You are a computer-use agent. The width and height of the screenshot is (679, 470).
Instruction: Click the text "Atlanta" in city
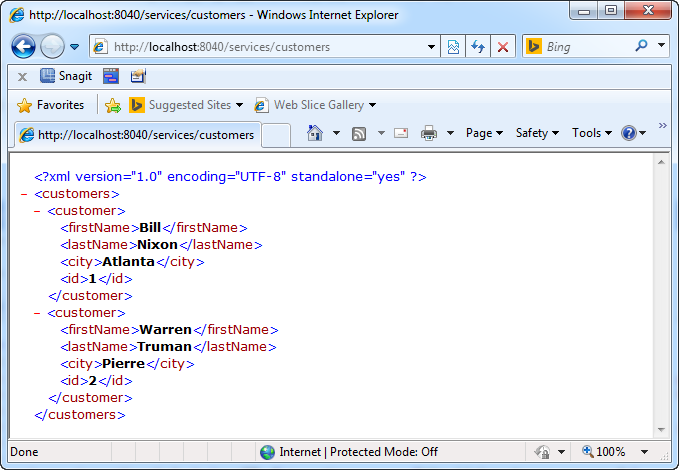(x=128, y=262)
